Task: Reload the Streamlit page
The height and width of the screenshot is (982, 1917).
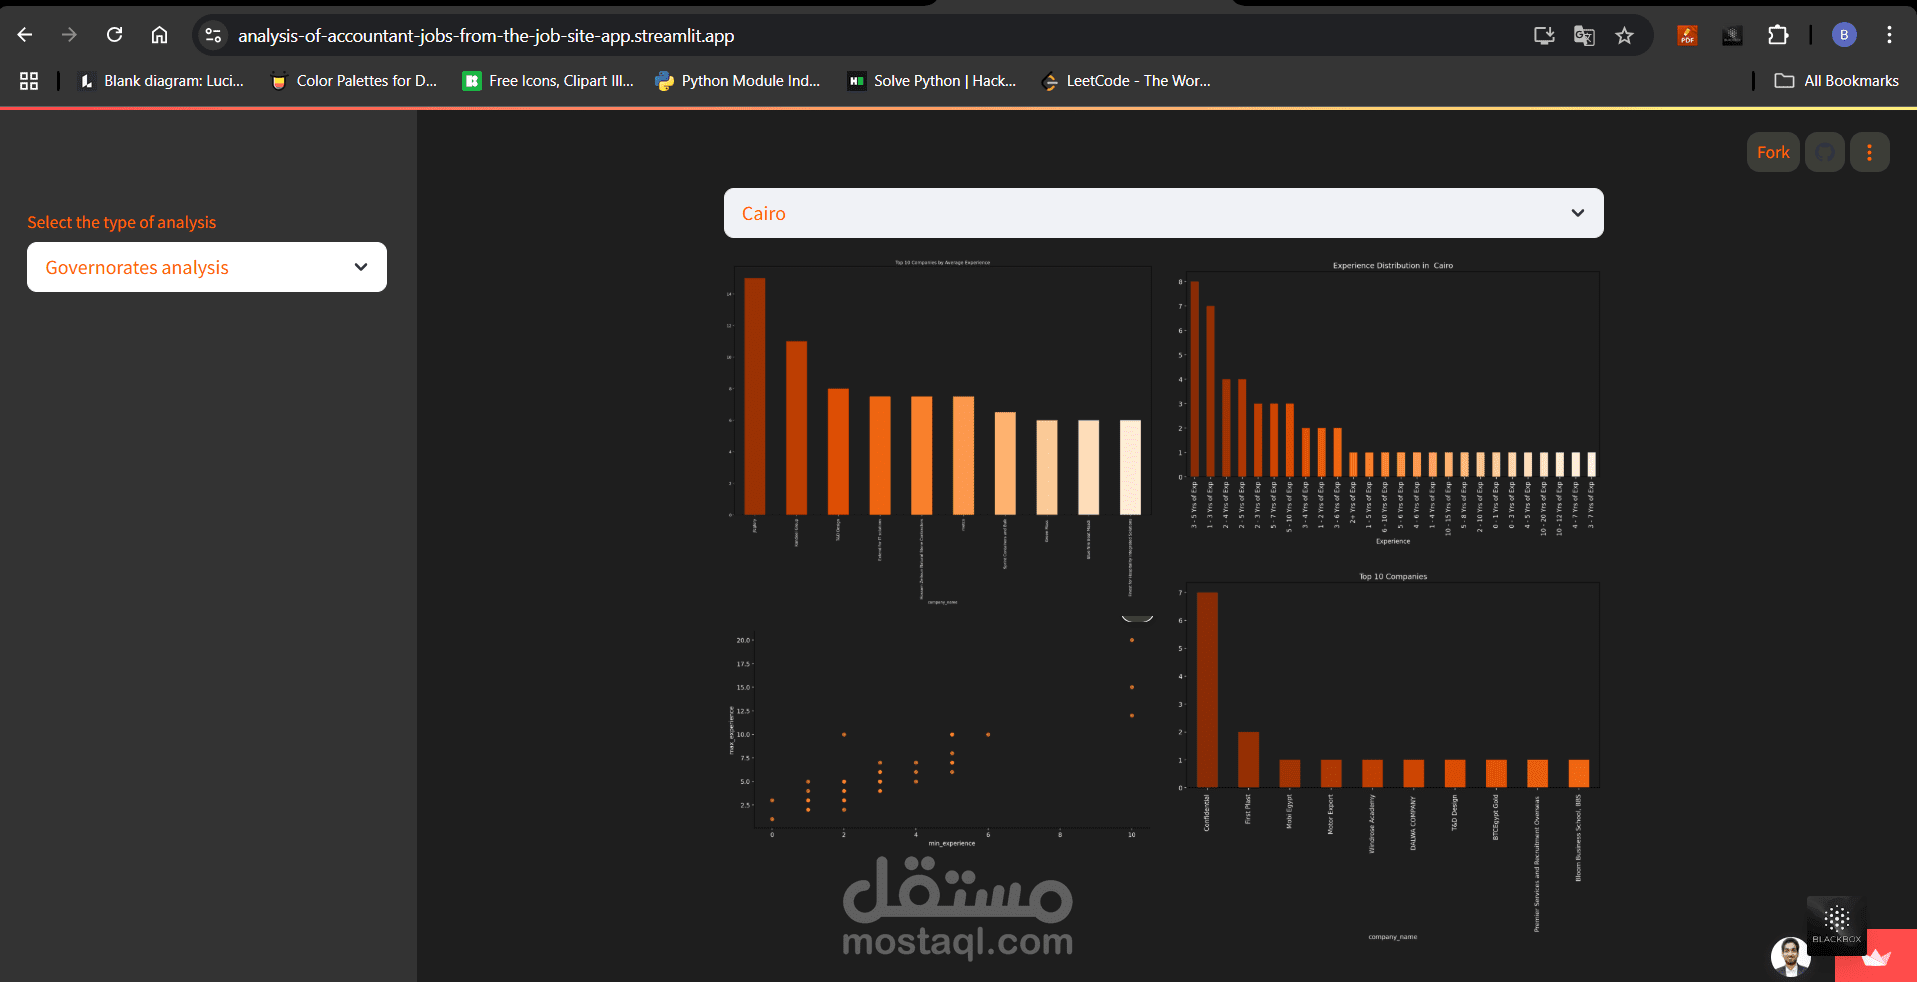Action: (x=115, y=35)
